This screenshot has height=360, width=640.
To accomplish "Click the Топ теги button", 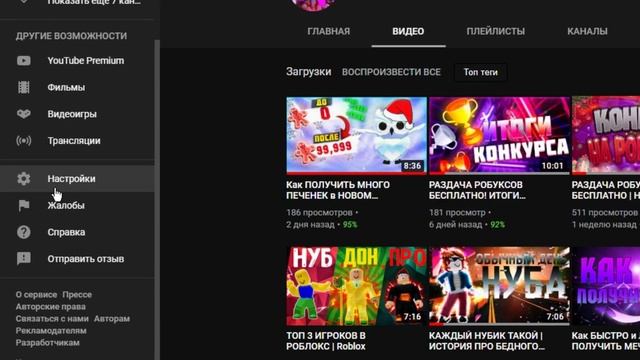I will click(x=480, y=72).
